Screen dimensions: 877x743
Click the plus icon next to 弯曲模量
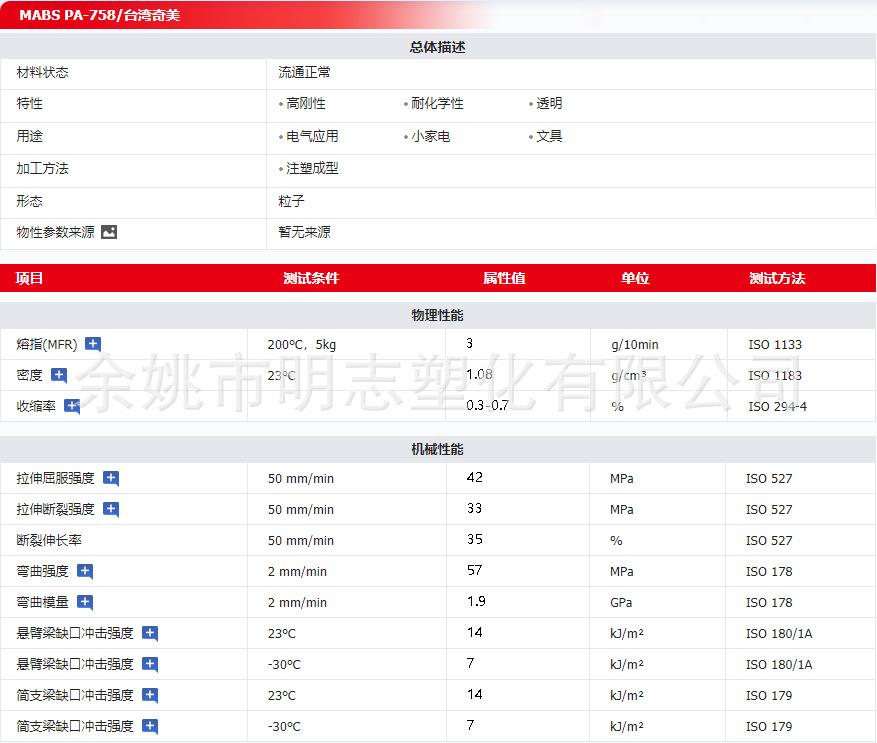pyautogui.click(x=85, y=602)
